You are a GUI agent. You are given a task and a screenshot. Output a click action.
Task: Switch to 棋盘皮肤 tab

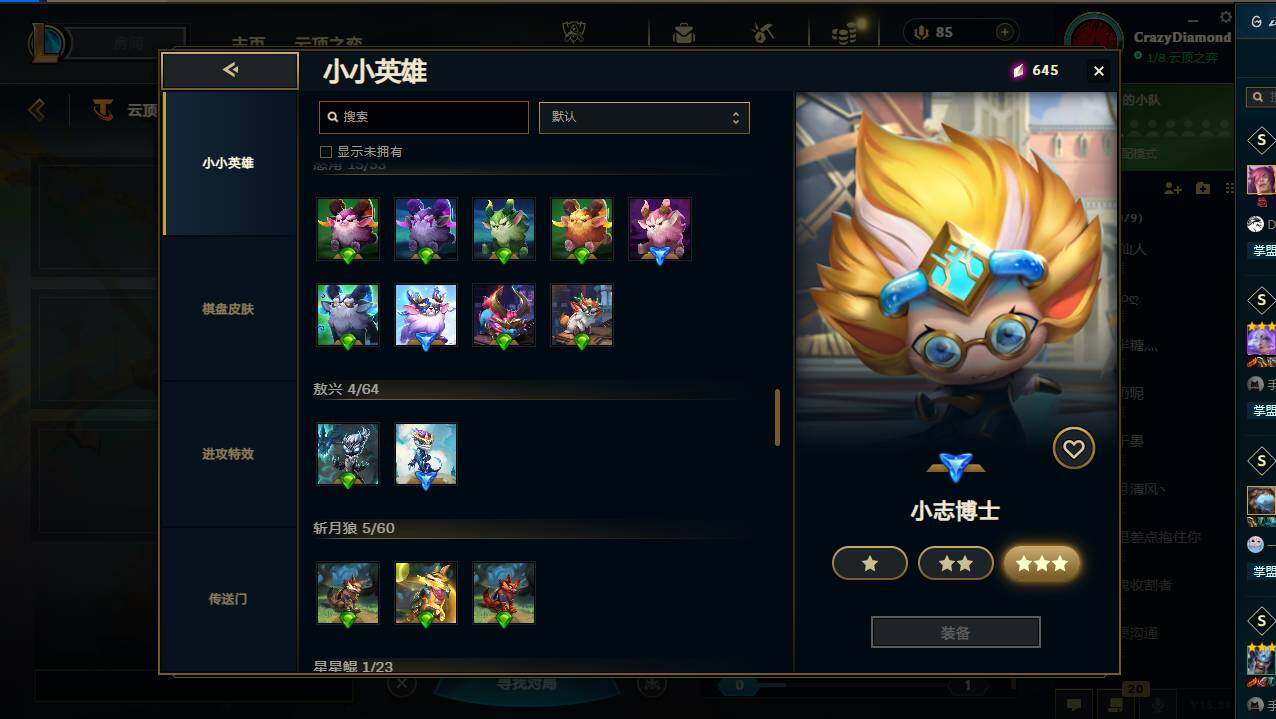pyautogui.click(x=230, y=309)
